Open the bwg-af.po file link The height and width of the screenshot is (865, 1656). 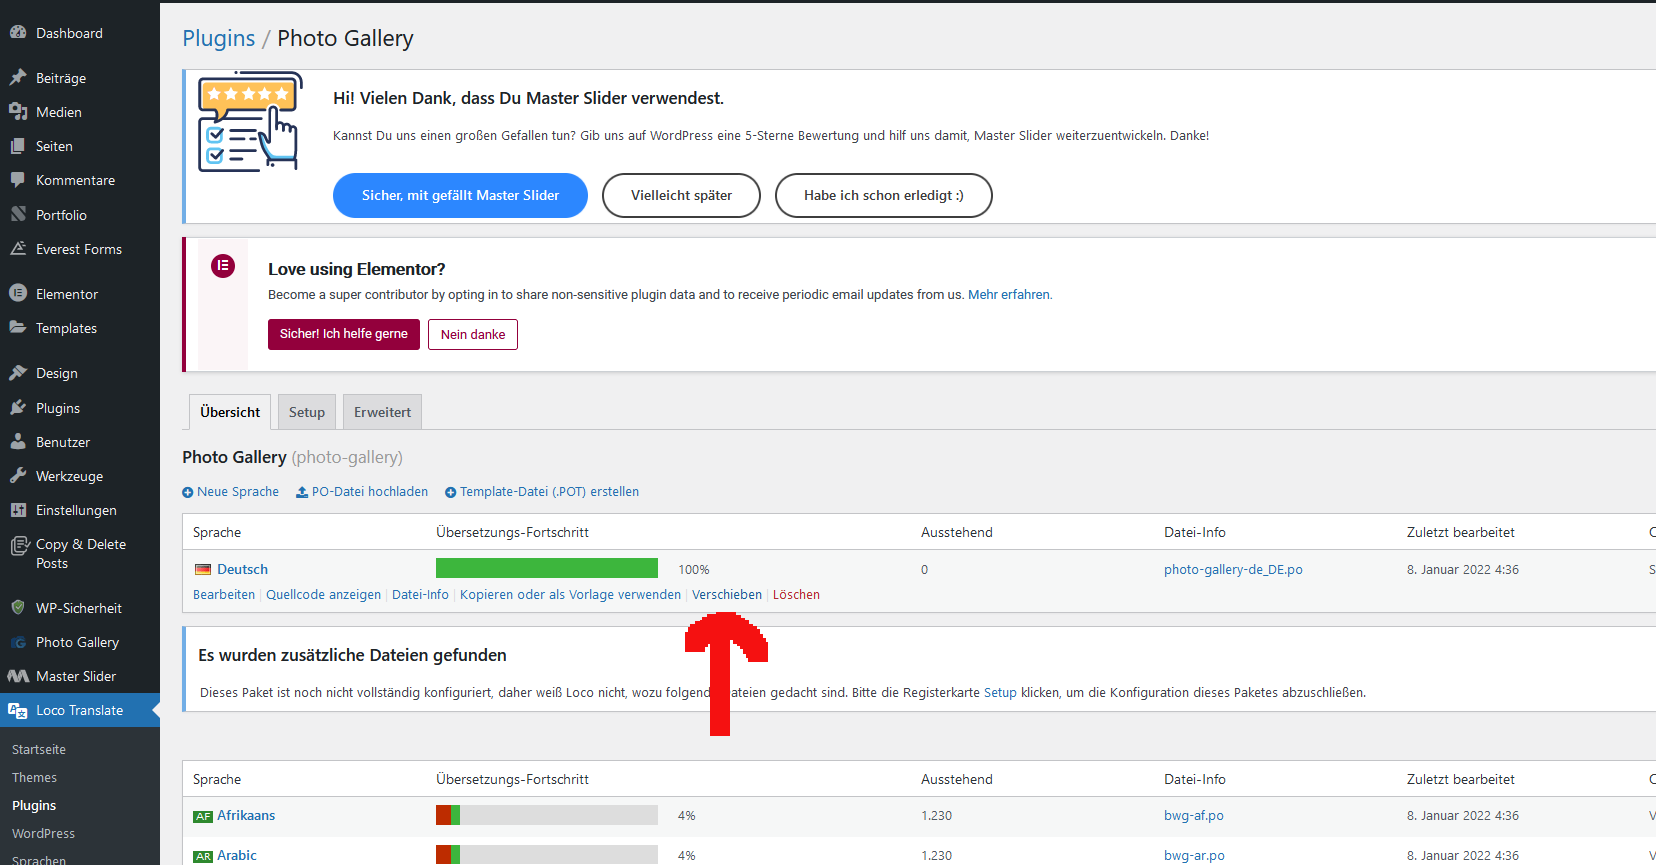pyautogui.click(x=1194, y=815)
